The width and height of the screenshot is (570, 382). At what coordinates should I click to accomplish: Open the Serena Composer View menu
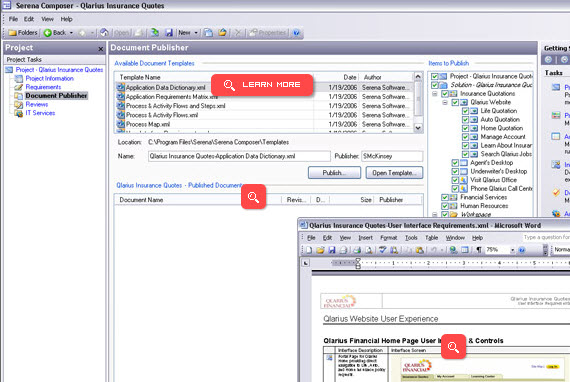(47, 19)
